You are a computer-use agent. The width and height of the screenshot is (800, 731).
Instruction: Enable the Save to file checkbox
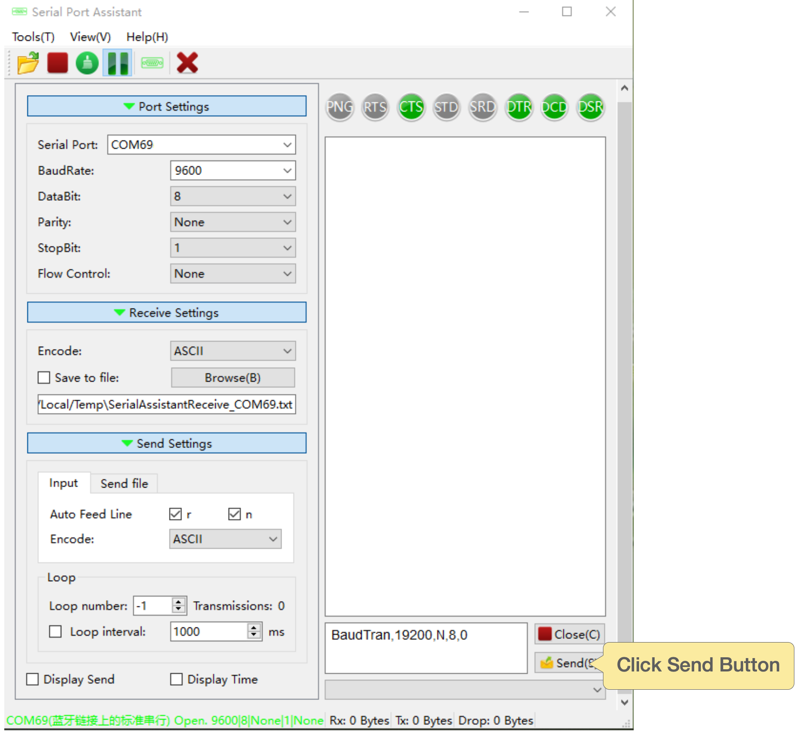point(43,378)
